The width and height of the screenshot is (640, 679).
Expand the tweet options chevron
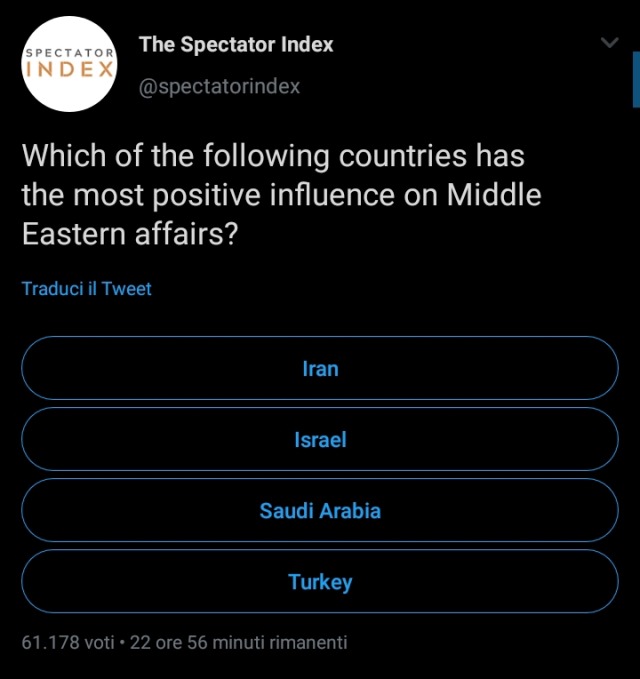(x=609, y=43)
